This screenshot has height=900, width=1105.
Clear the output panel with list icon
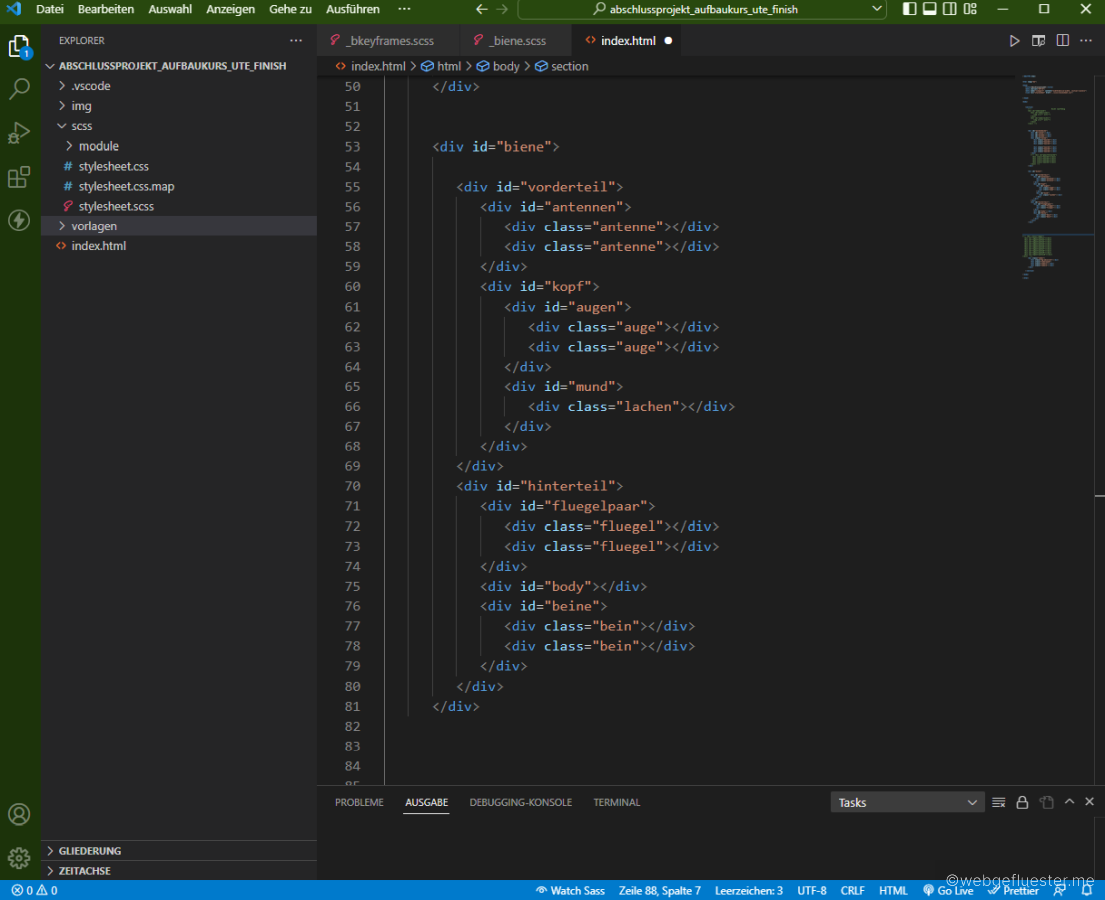[998, 802]
